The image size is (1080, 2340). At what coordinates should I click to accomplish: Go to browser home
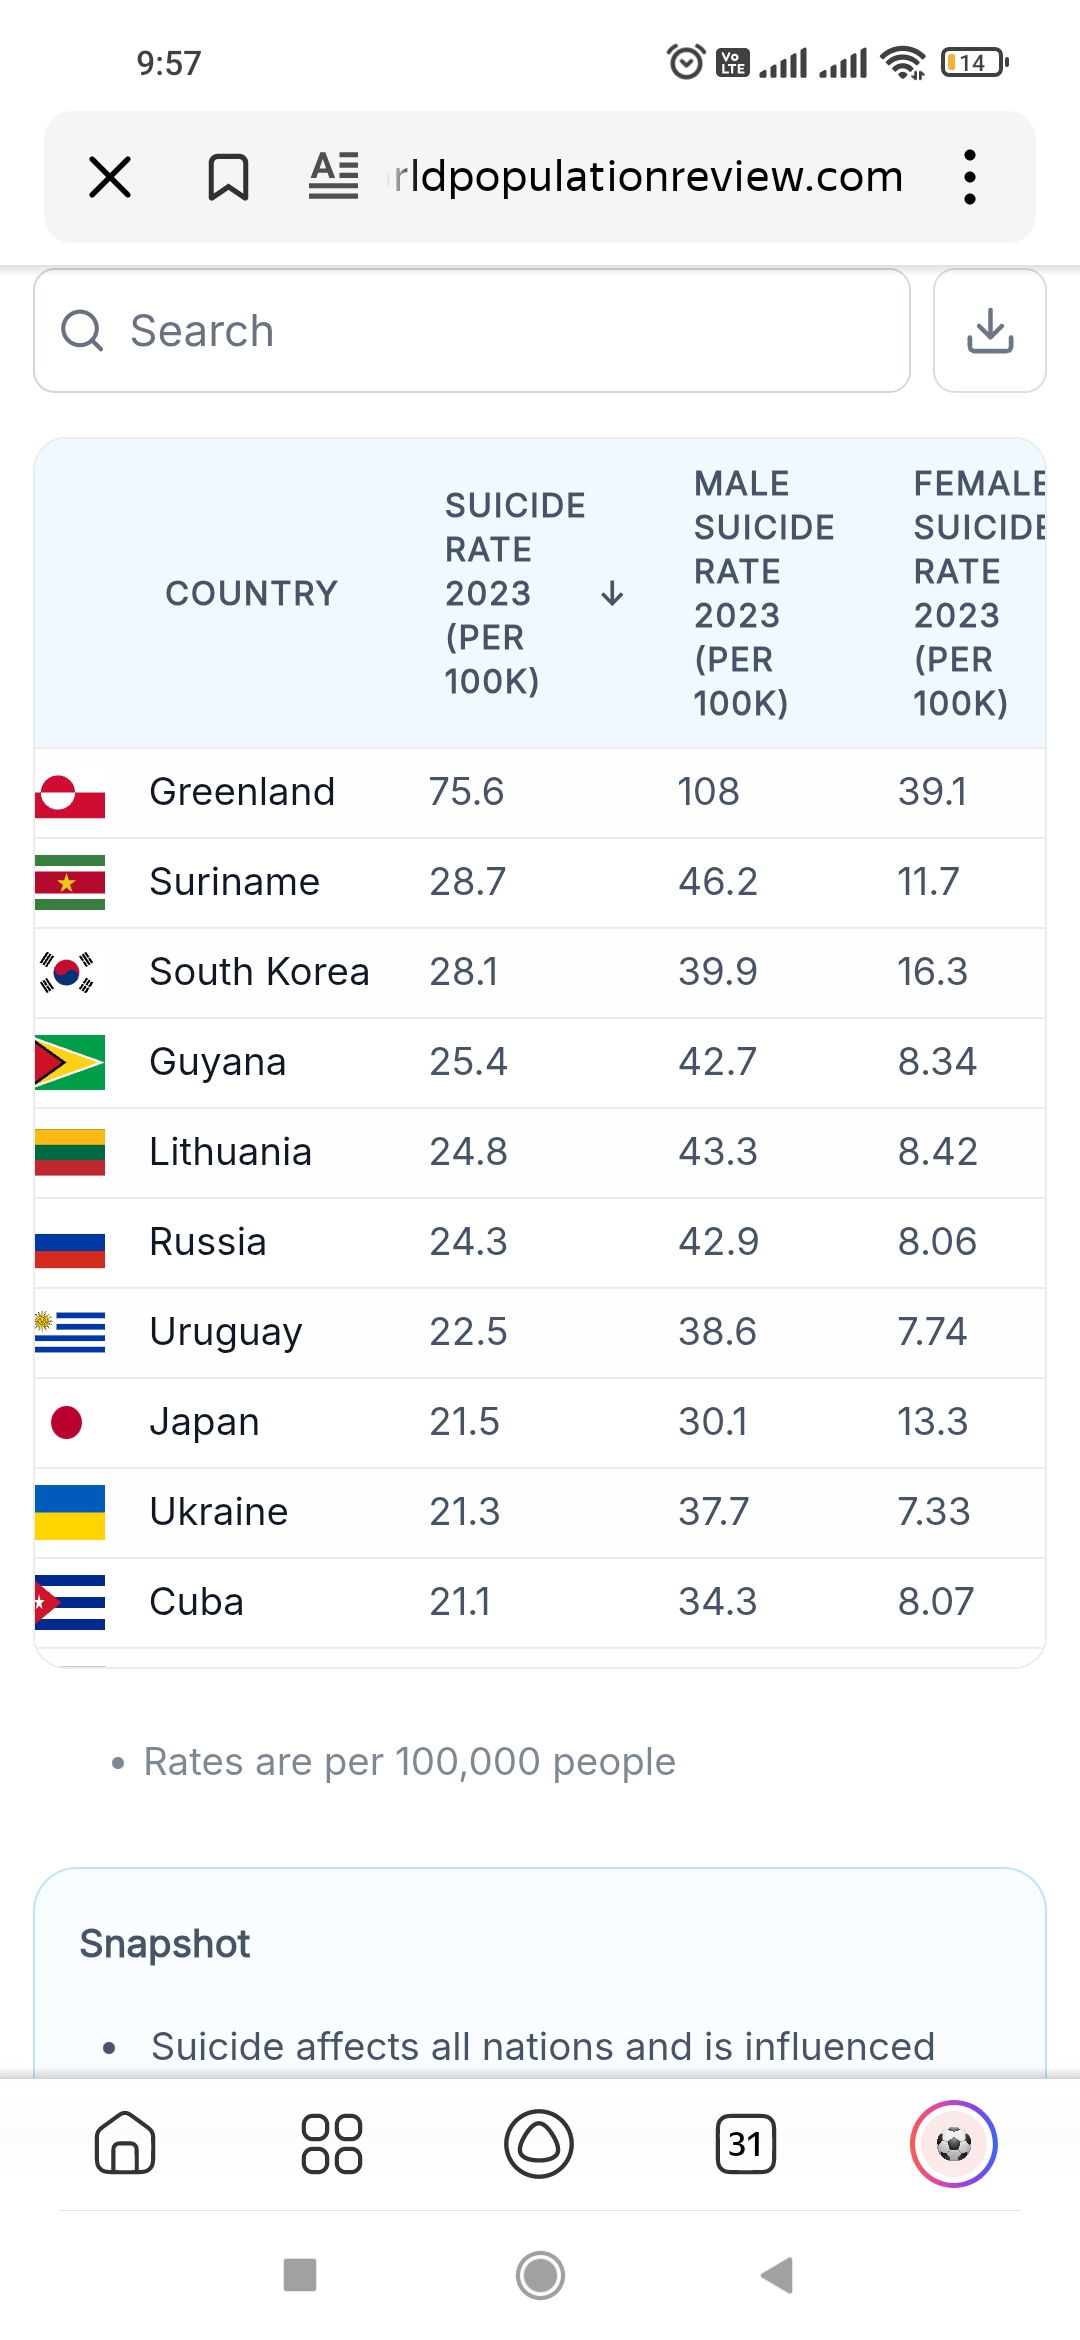(125, 2144)
